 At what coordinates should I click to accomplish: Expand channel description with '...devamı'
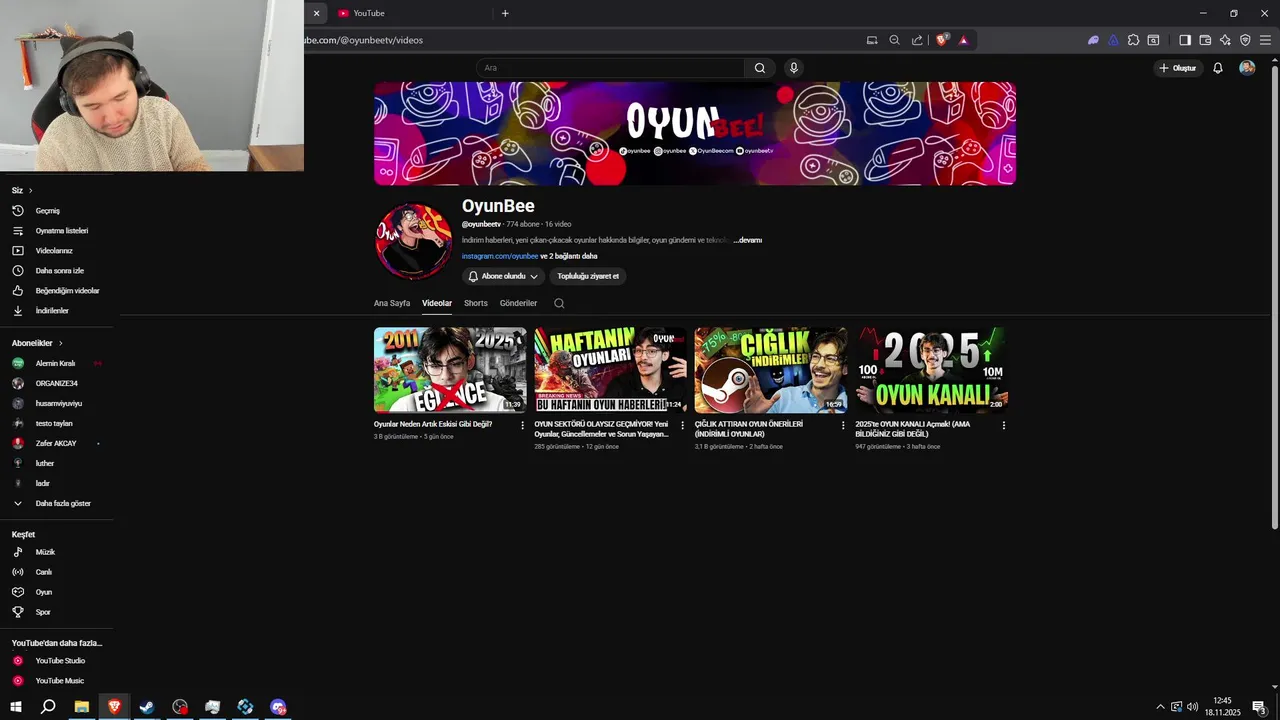point(748,240)
